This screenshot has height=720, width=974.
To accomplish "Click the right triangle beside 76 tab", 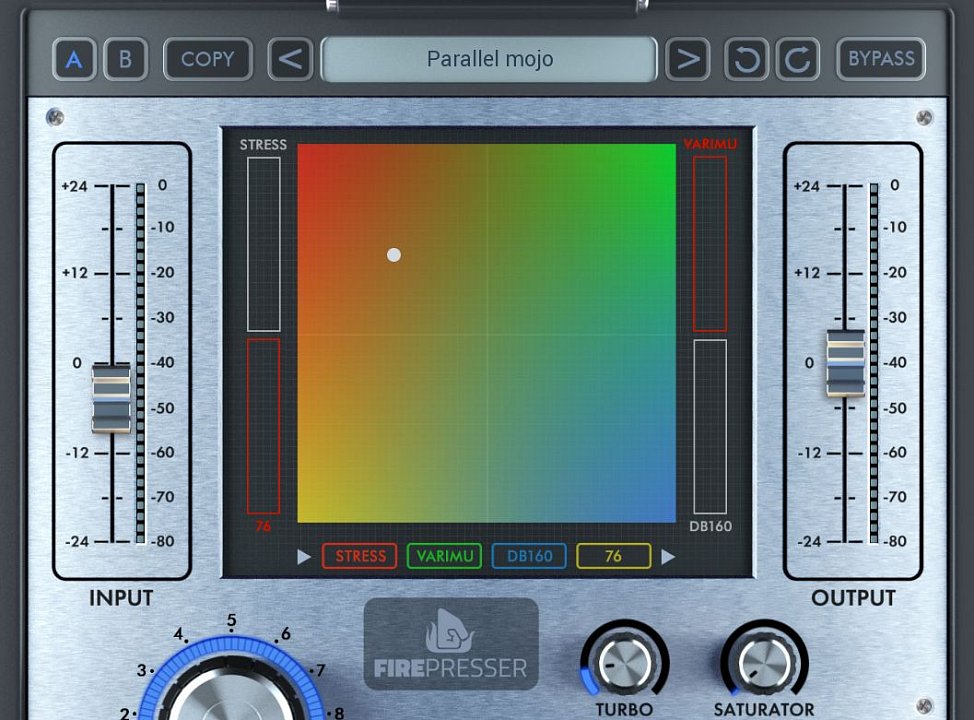I will 668,557.
